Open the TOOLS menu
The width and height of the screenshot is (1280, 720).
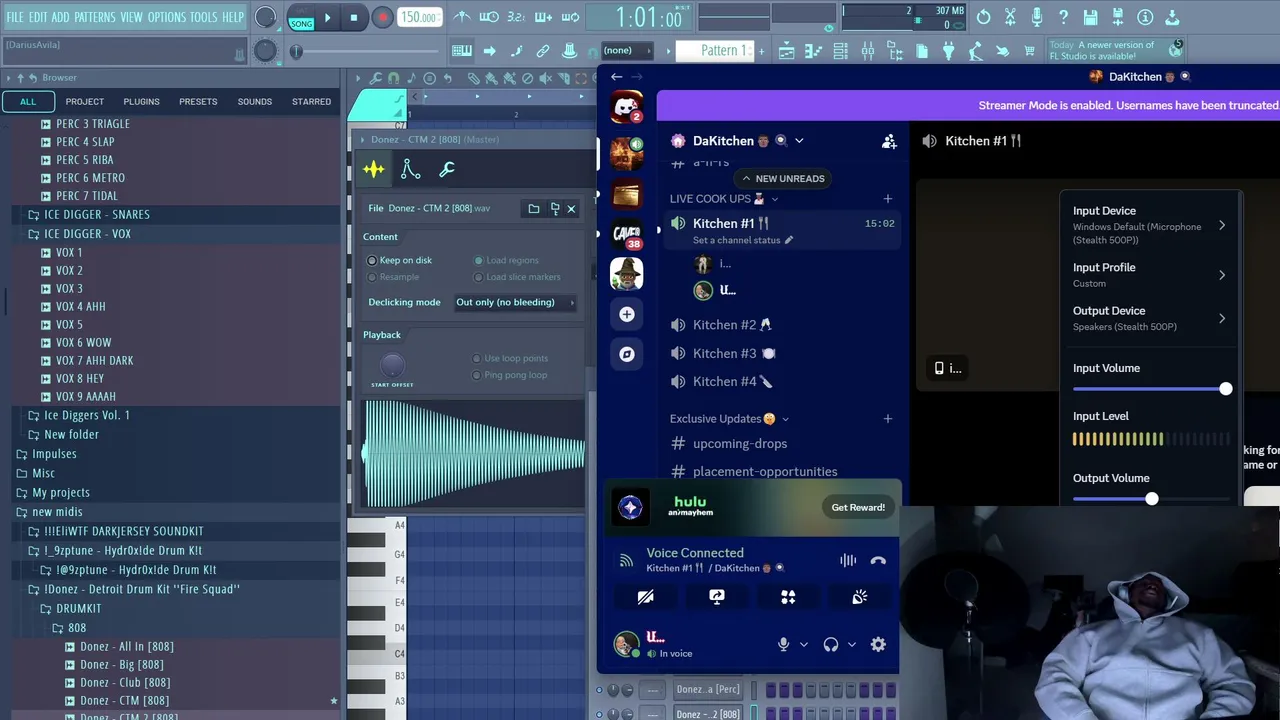click(x=204, y=17)
